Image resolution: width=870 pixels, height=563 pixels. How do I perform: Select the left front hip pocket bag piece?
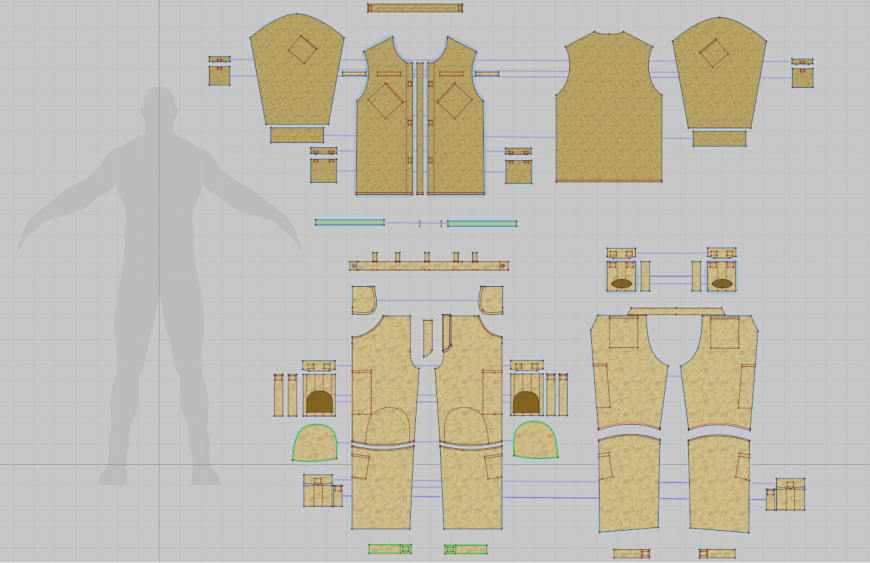(x=364, y=300)
